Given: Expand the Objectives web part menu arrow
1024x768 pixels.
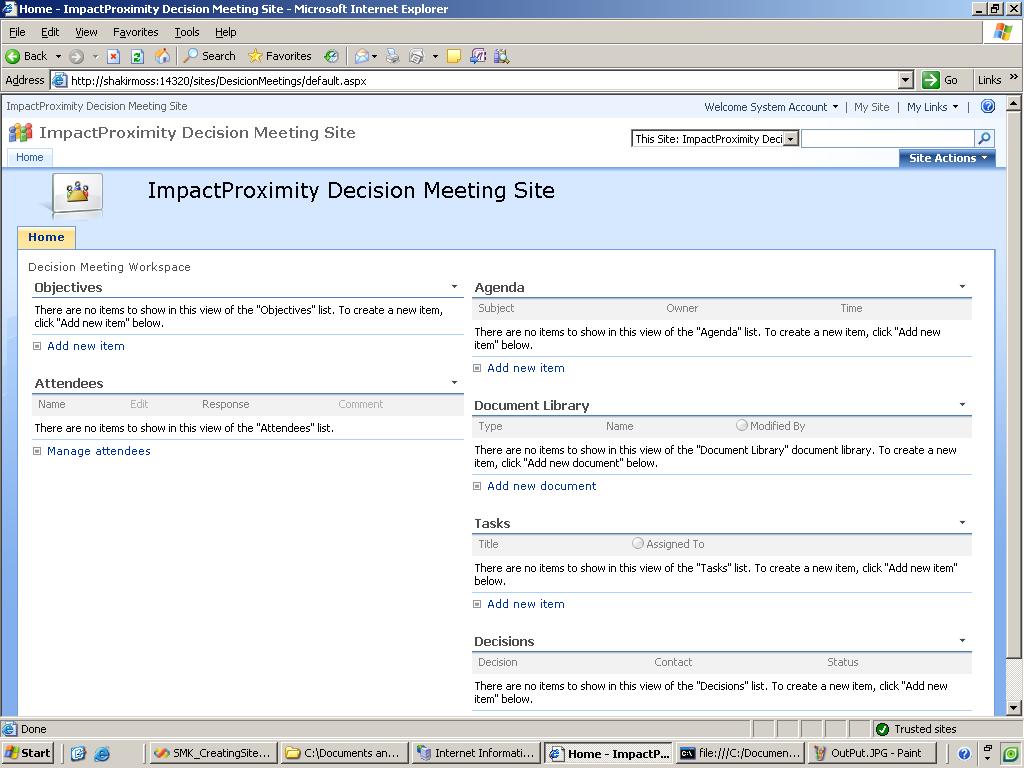Looking at the screenshot, I should 454,287.
